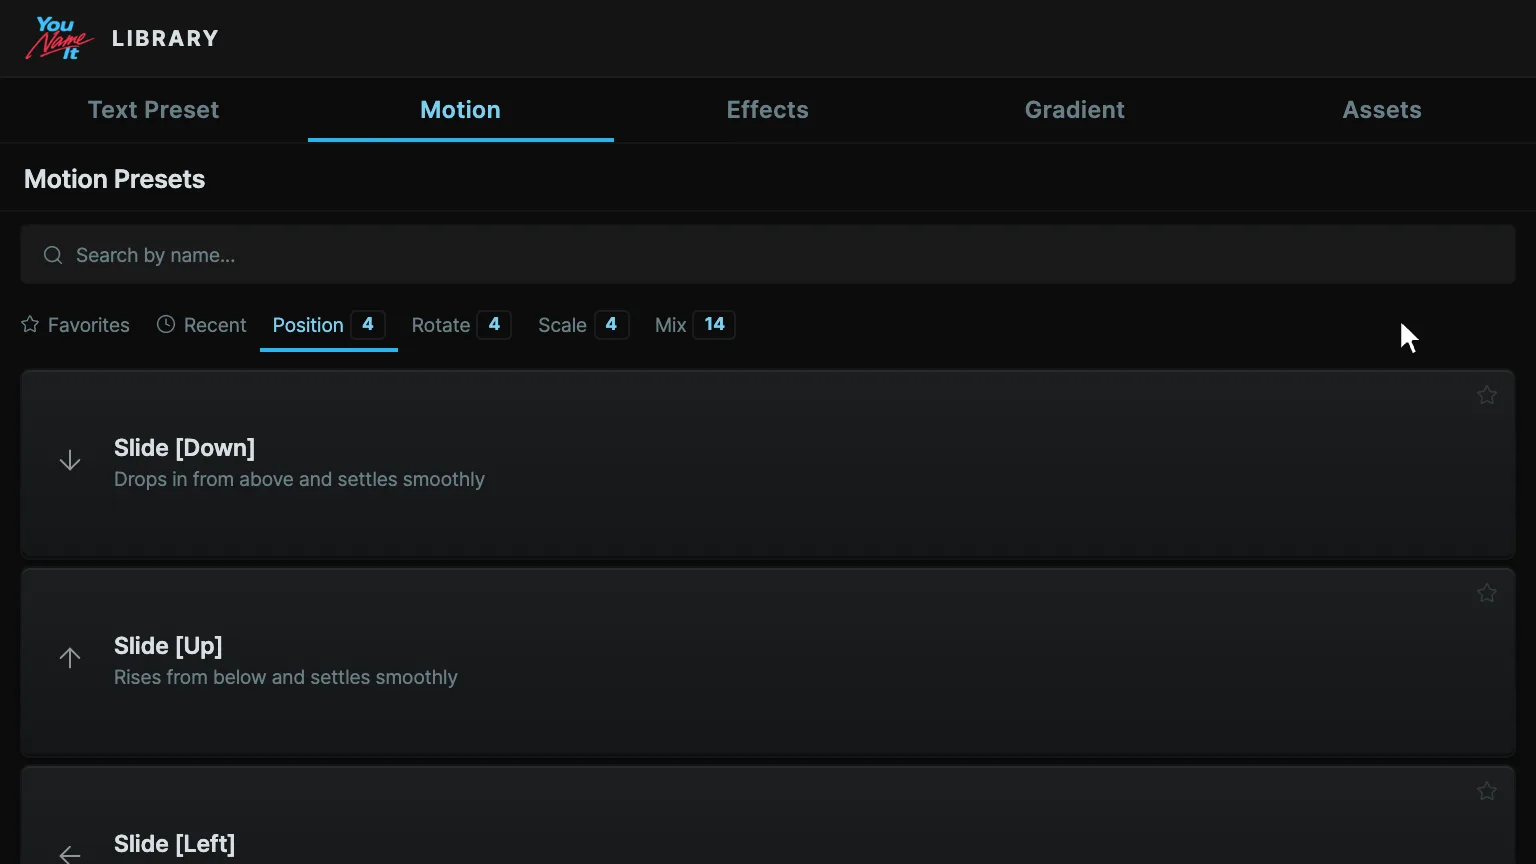The image size is (1536, 864).
Task: Select the Position category
Action: pyautogui.click(x=329, y=325)
